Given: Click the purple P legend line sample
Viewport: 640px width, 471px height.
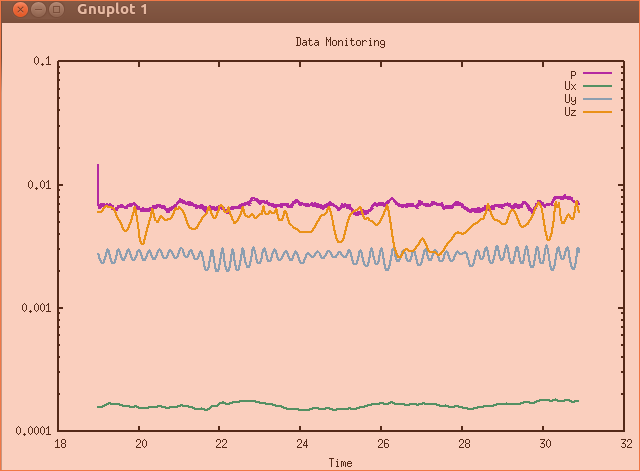Looking at the screenshot, I should tap(598, 73).
